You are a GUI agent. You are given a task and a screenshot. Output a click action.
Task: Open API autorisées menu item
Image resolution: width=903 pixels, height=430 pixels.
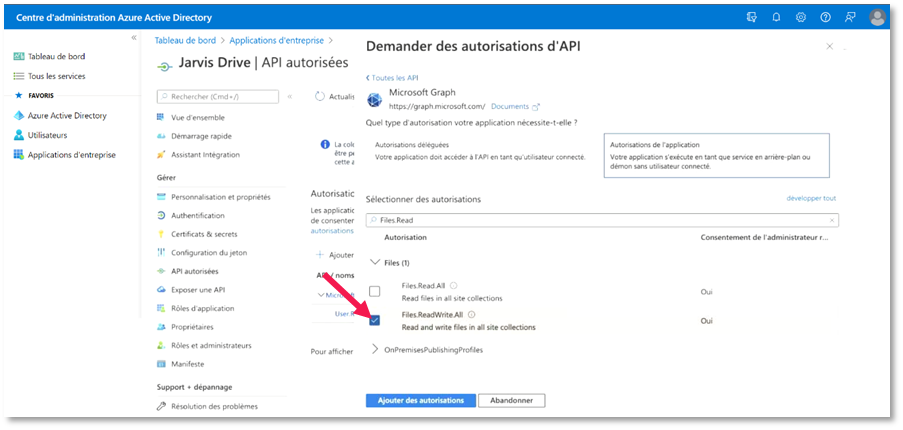point(195,271)
